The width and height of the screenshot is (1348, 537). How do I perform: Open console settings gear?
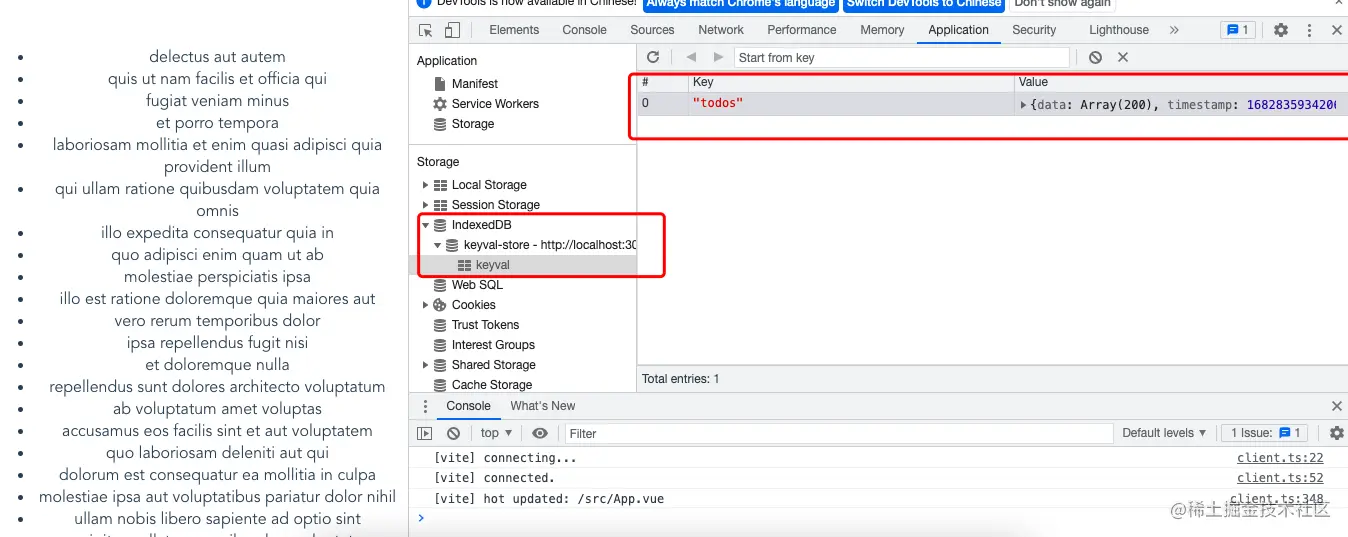pyautogui.click(x=1337, y=433)
